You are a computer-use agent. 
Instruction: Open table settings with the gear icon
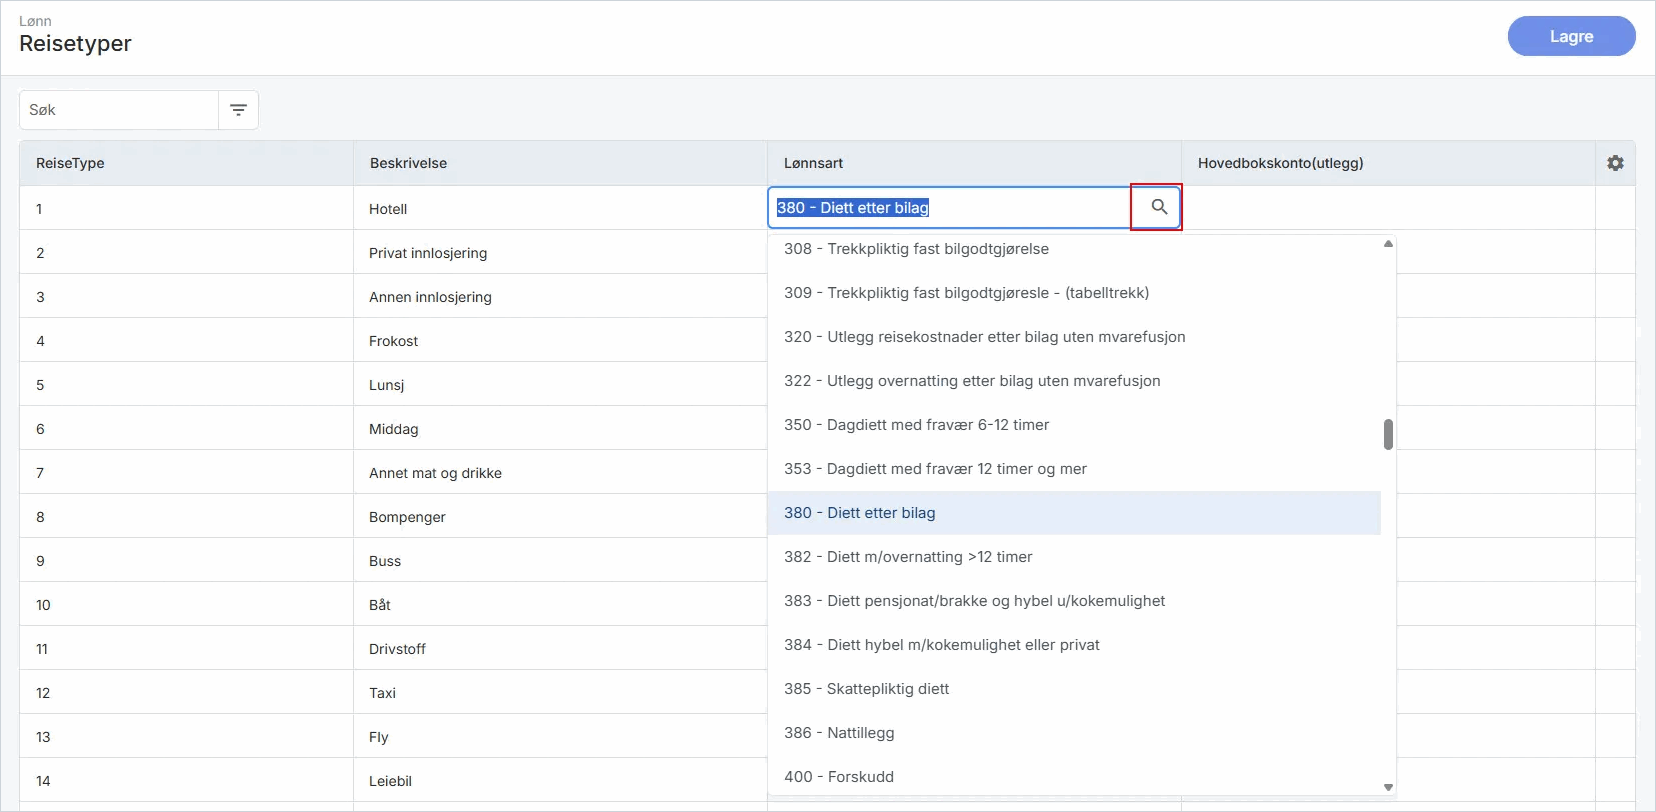pyautogui.click(x=1615, y=163)
